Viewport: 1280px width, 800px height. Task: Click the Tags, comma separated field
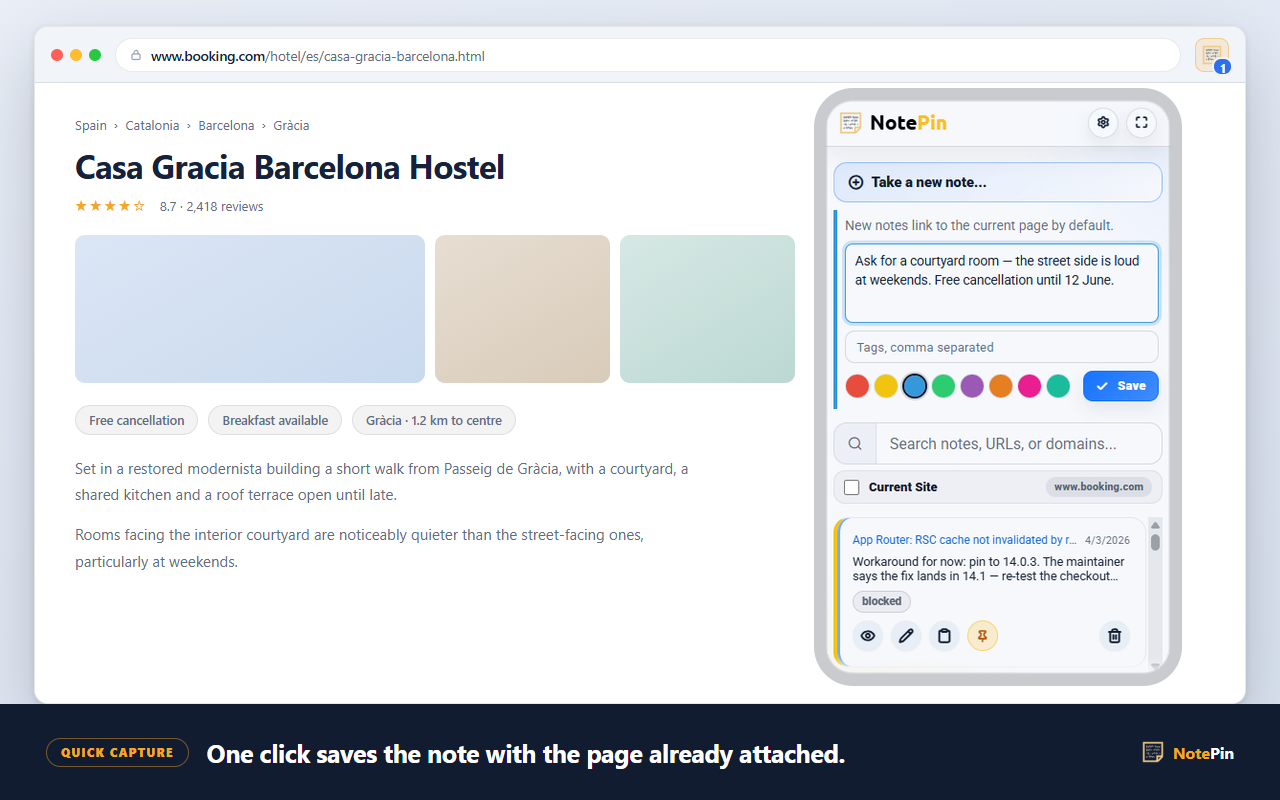pyautogui.click(x=1001, y=347)
